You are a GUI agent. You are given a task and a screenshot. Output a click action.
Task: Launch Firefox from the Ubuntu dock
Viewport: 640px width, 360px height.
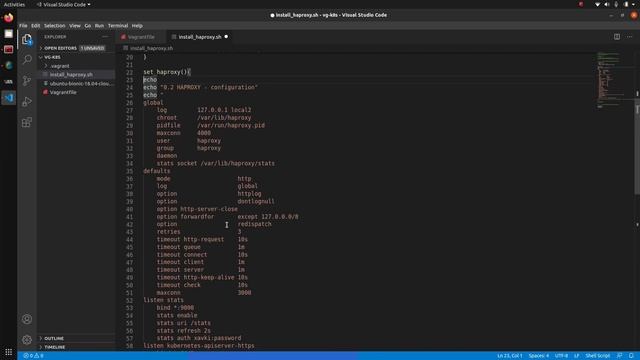(9, 18)
